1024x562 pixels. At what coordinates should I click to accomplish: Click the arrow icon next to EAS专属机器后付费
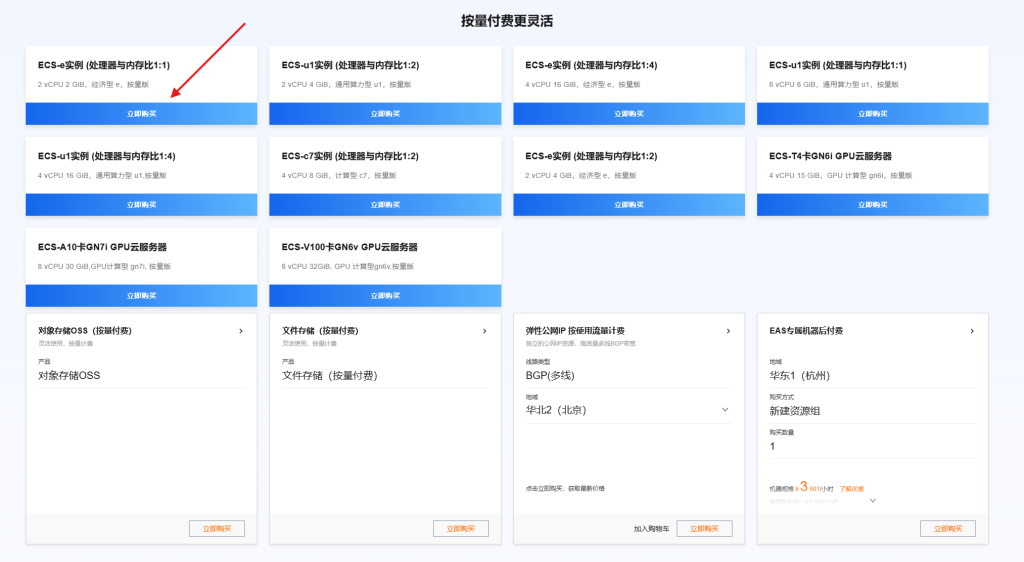point(973,331)
